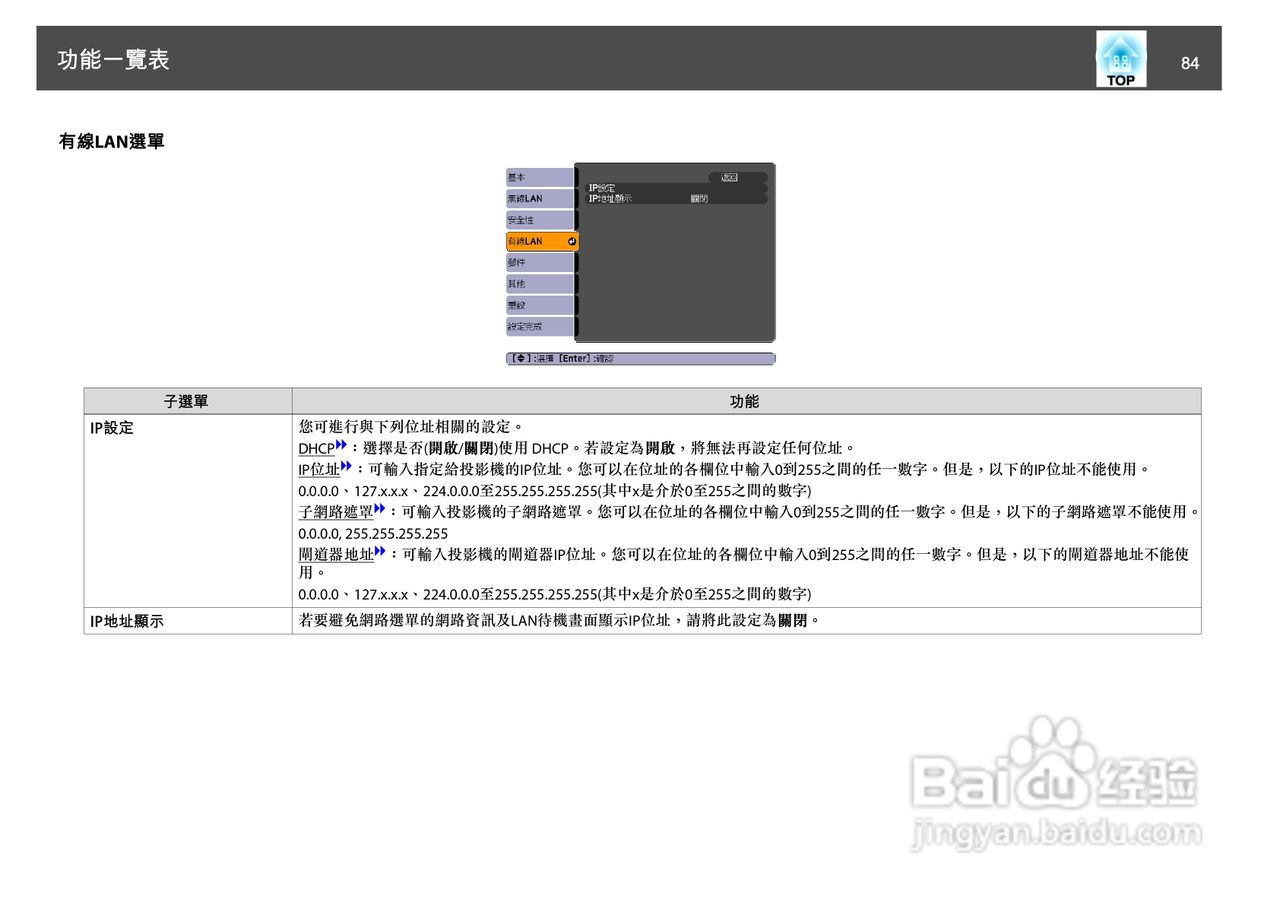Select the IP設定 entry in the menu panel
The height and width of the screenshot is (905, 1280).
coord(601,186)
